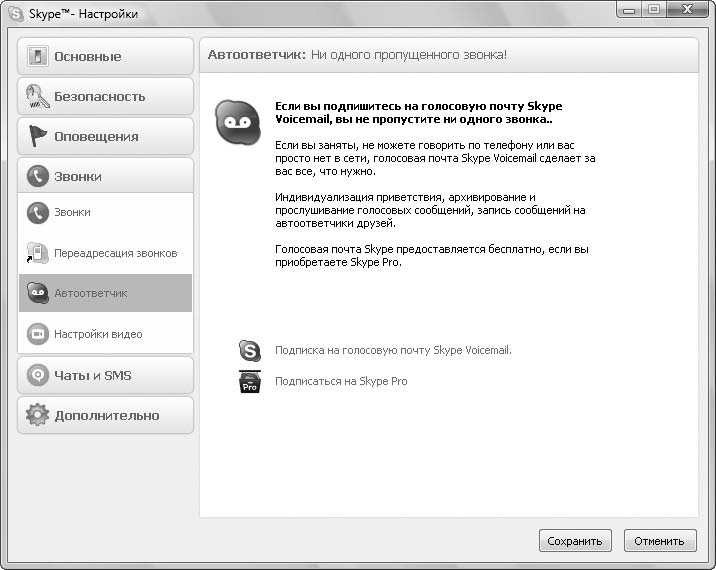The image size is (716, 570).
Task: Click the gear icon beside Дополнительно
Action: tap(37, 415)
